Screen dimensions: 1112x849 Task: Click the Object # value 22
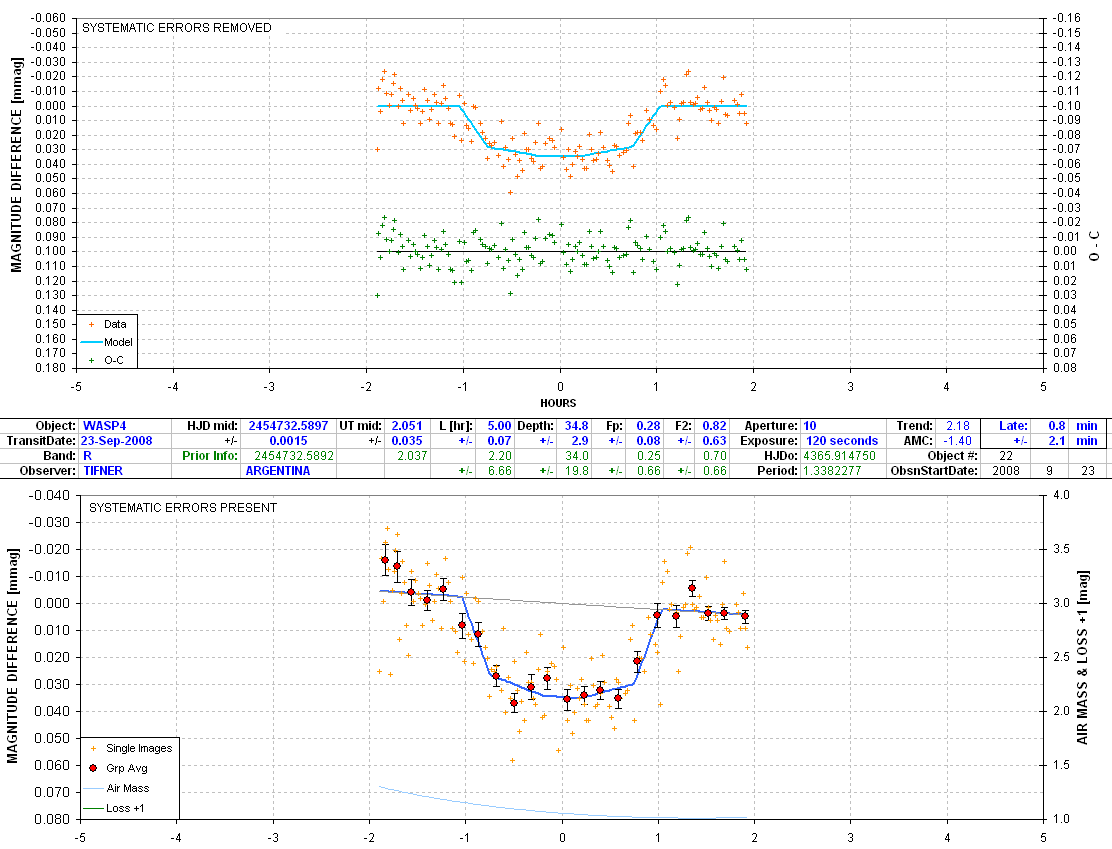(x=1006, y=456)
